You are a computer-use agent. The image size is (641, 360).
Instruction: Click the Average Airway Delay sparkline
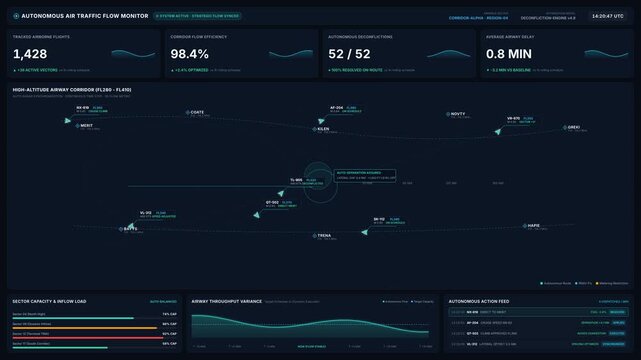pos(606,54)
